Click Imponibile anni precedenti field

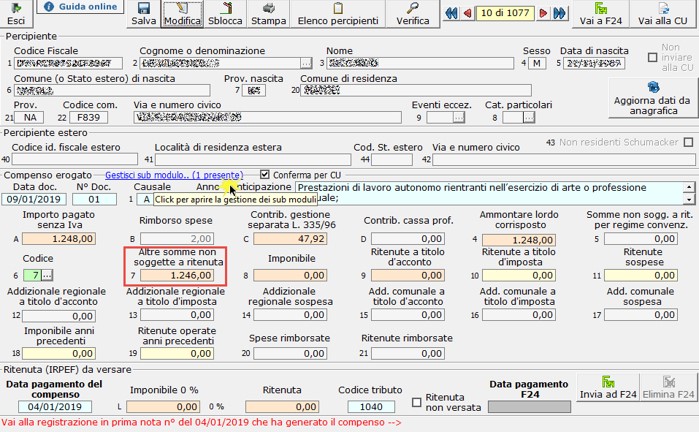click(x=59, y=354)
